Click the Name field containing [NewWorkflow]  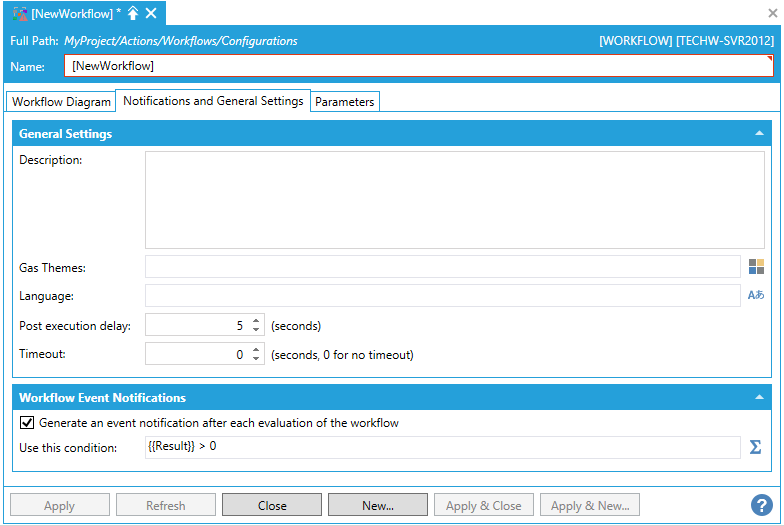[418, 66]
